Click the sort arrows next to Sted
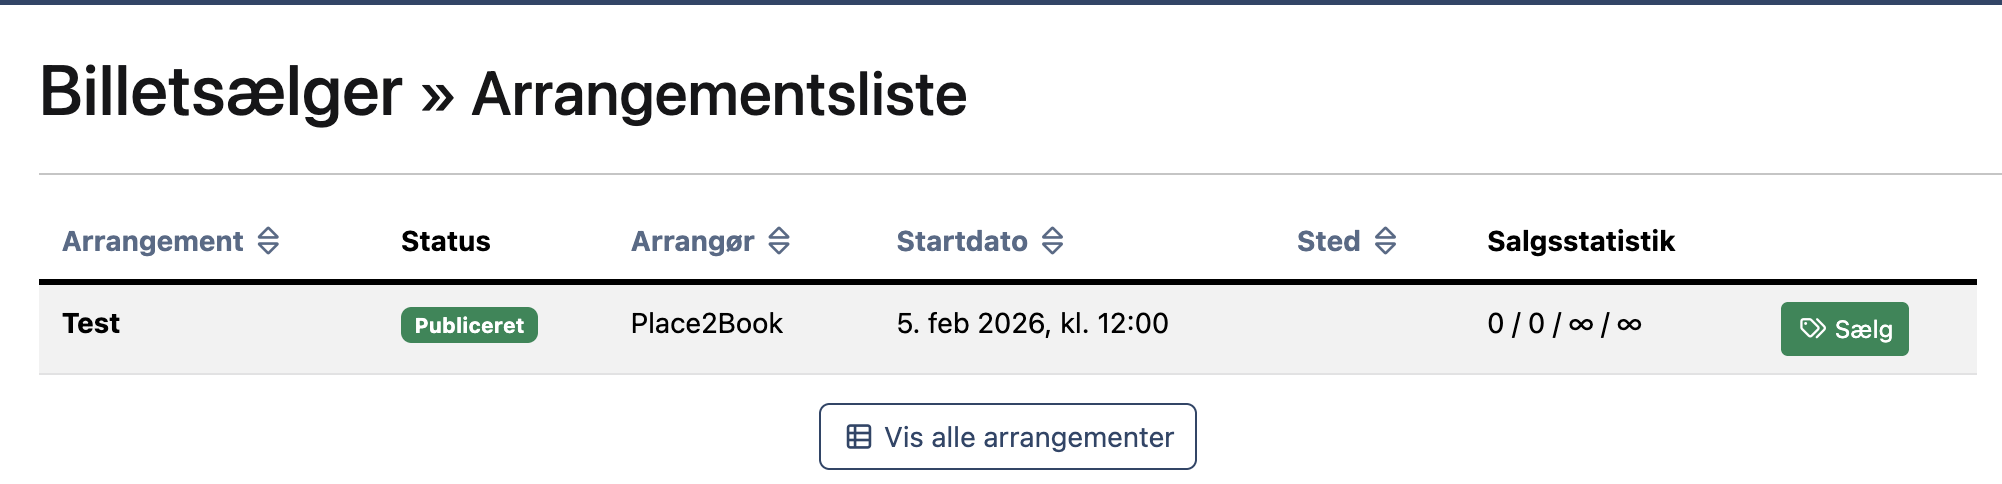 pyautogui.click(x=1385, y=241)
